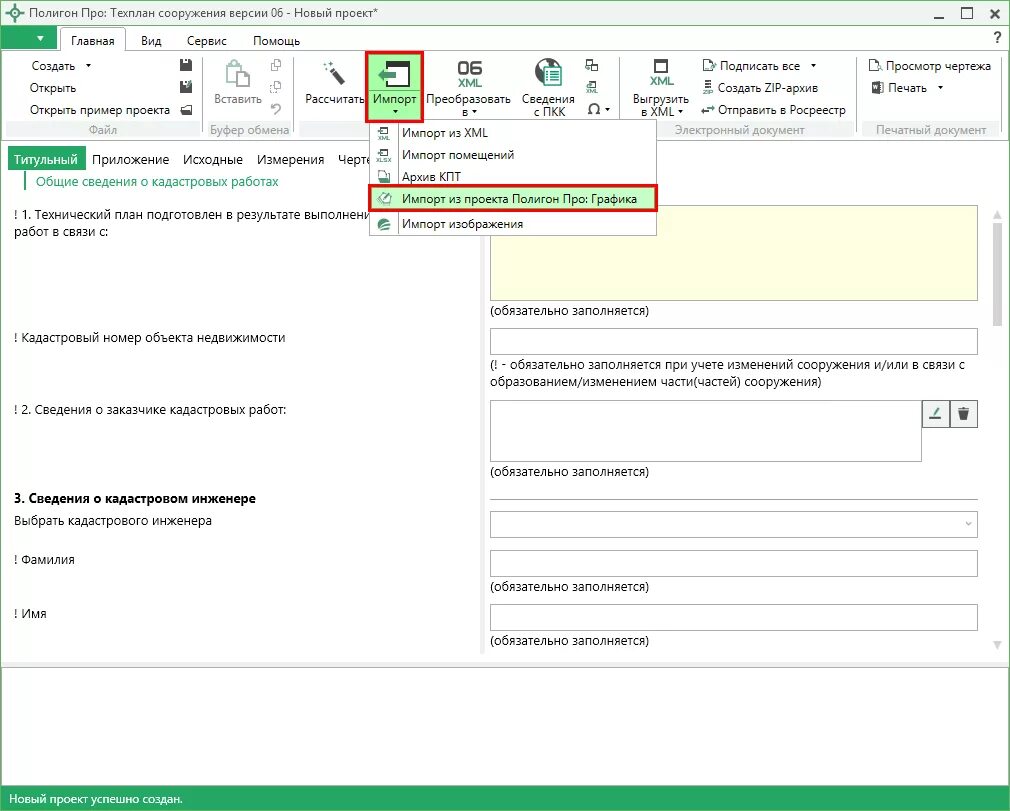Expand the Выгрузить в XML dropdown arrow
Screen dimensions: 1010x811
click(680, 112)
